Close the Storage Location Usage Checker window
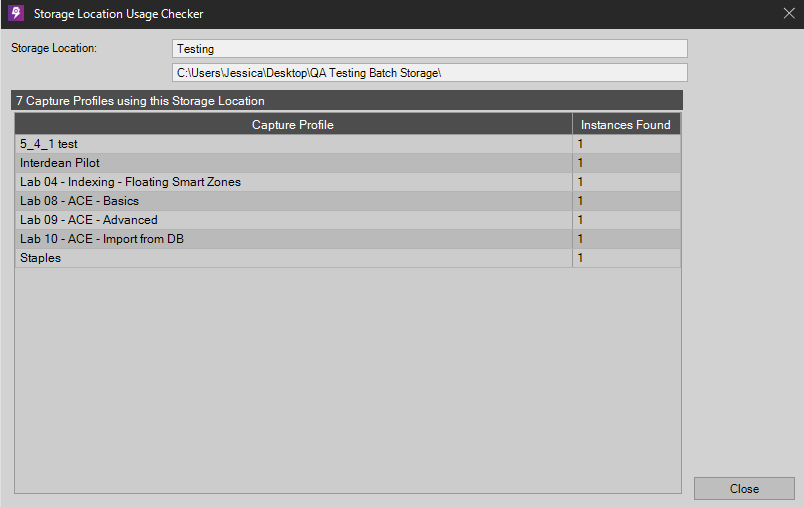The width and height of the screenshot is (804, 507). tap(789, 13)
